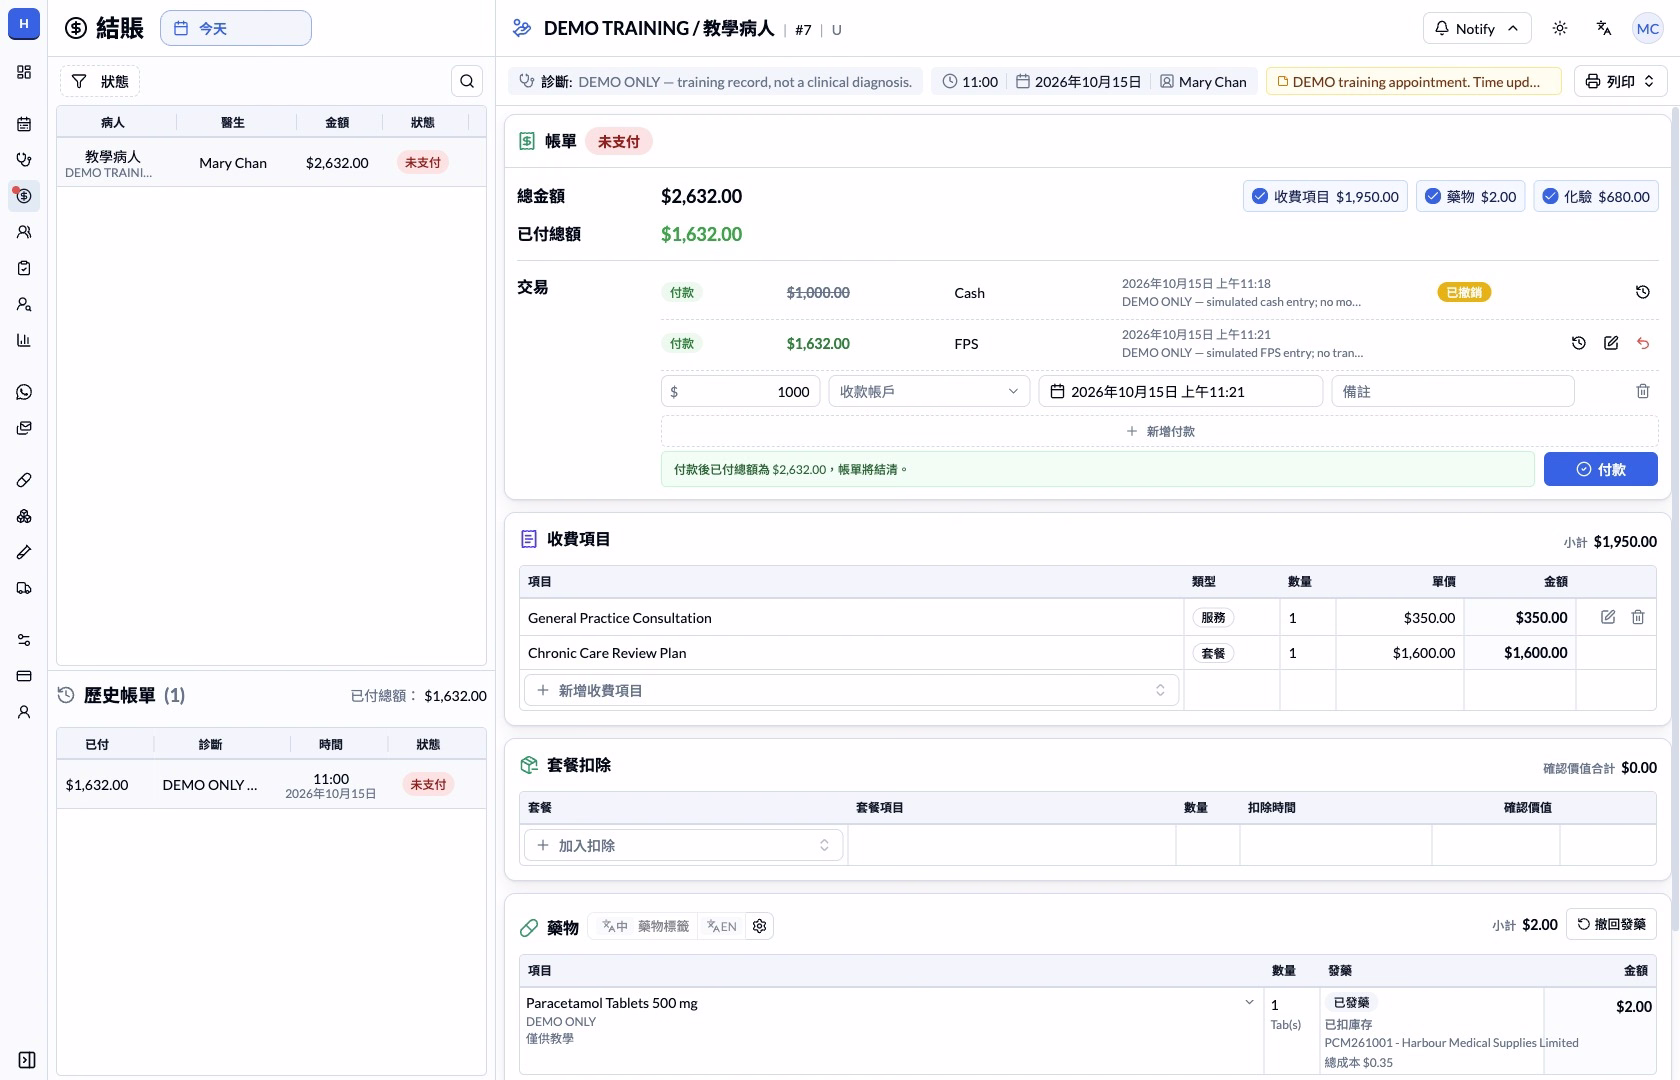This screenshot has height=1080, width=1680.
Task: Open the stethoscope consultation icon in sidebar
Action: click(24, 160)
